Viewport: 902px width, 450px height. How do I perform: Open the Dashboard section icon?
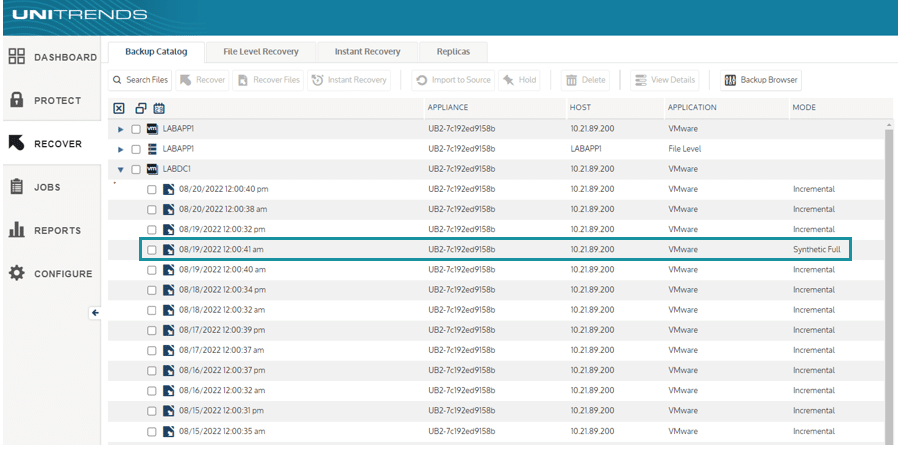click(17, 56)
